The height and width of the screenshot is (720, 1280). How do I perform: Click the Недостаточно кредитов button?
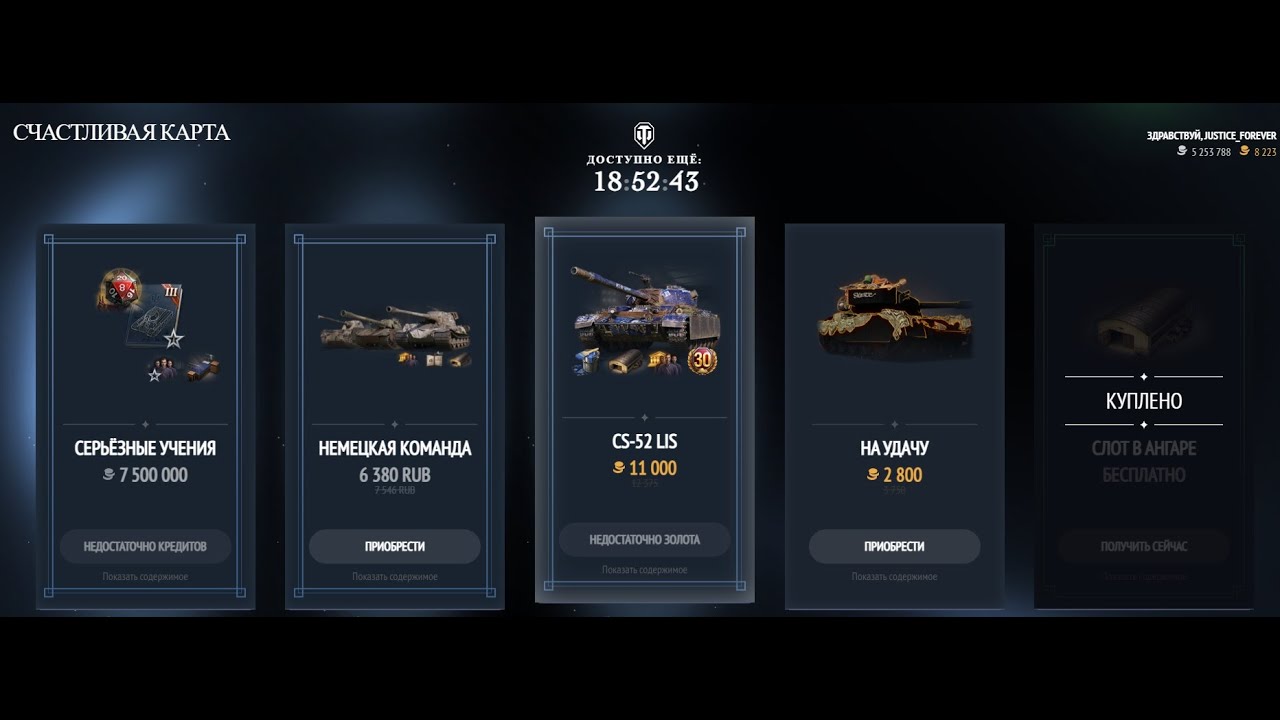tap(145, 546)
